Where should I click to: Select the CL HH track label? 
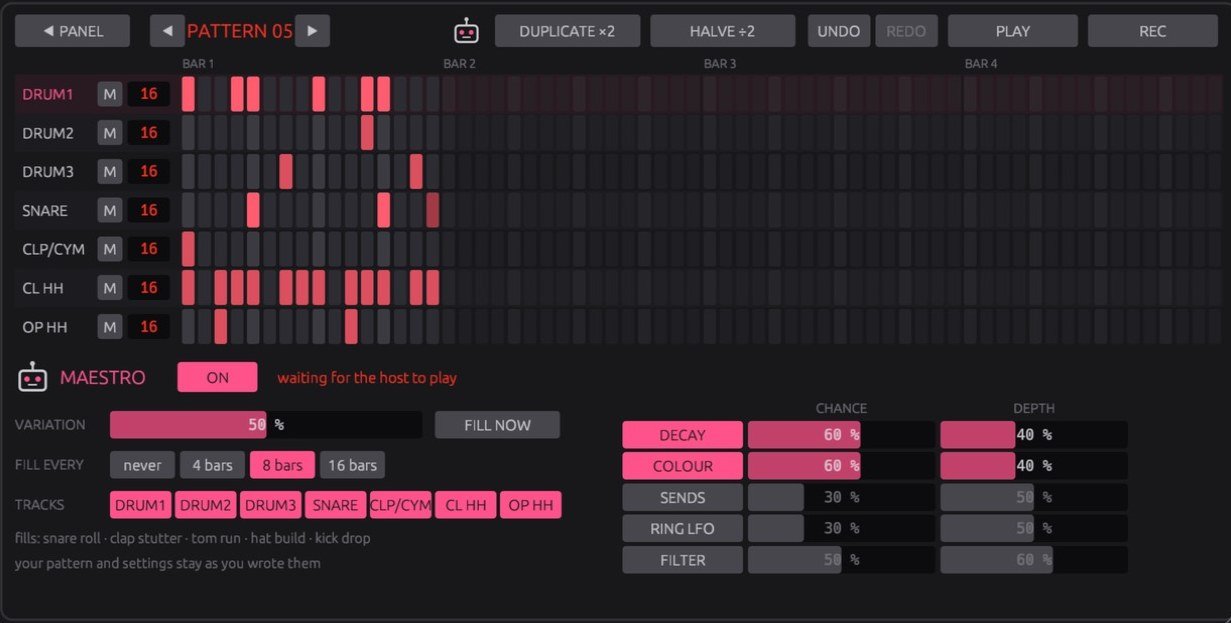coord(43,288)
